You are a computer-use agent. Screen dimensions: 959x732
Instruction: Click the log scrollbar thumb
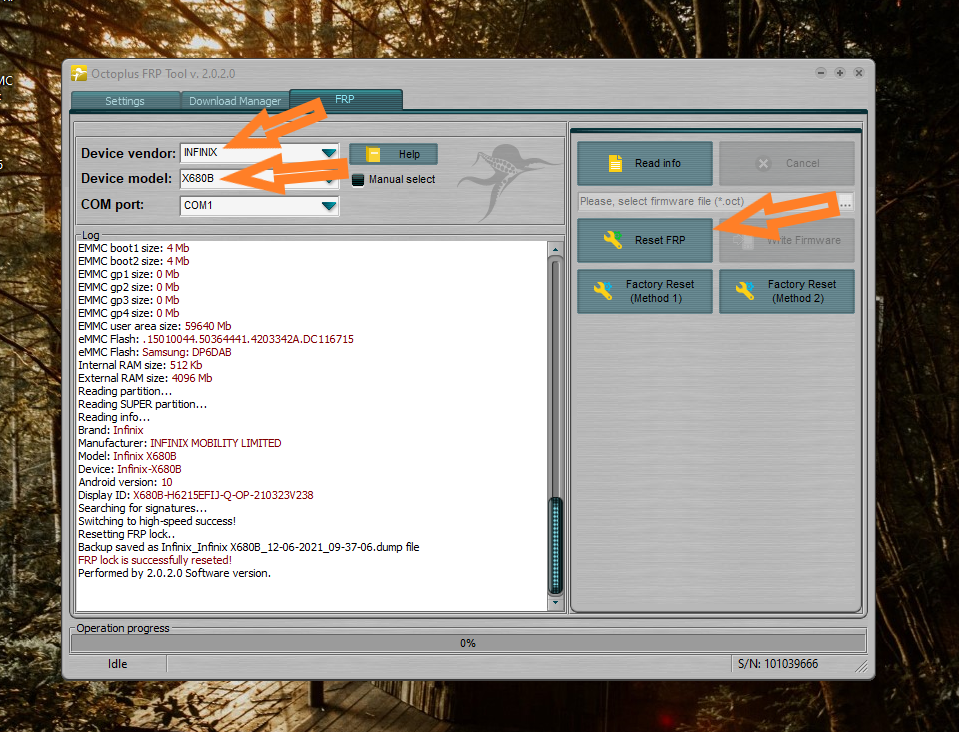click(x=555, y=545)
